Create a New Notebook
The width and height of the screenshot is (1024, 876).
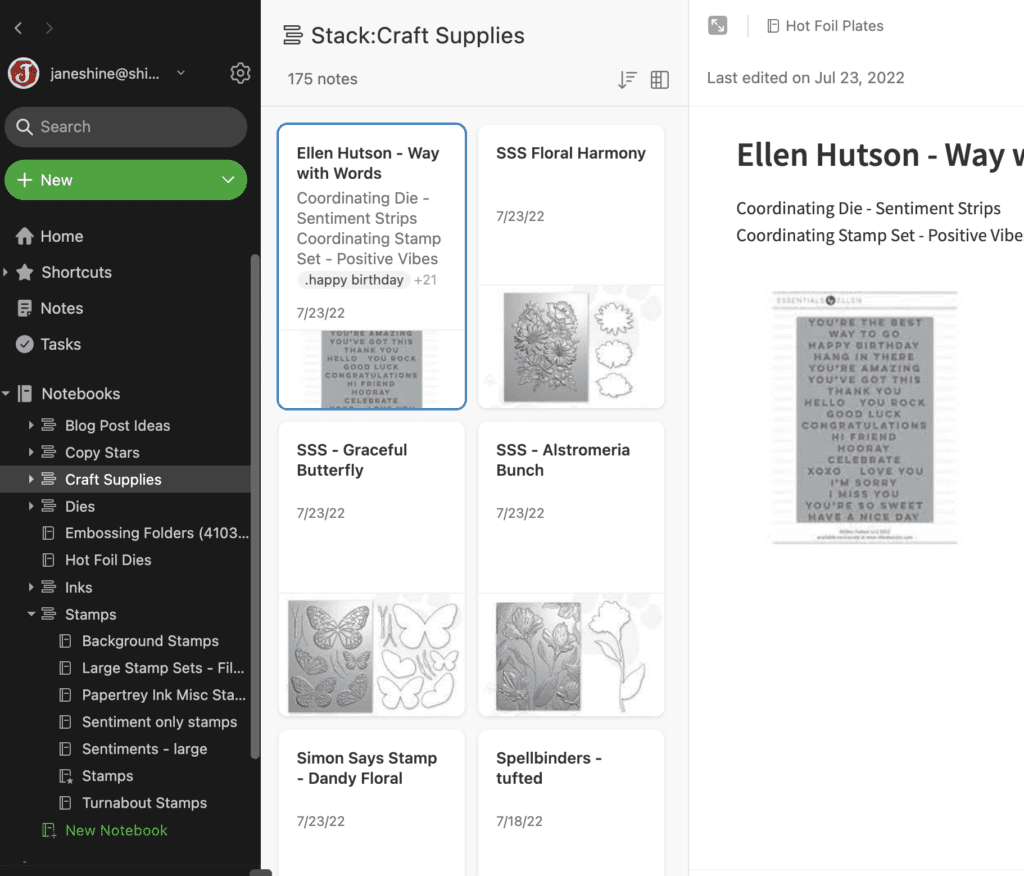[115, 830]
